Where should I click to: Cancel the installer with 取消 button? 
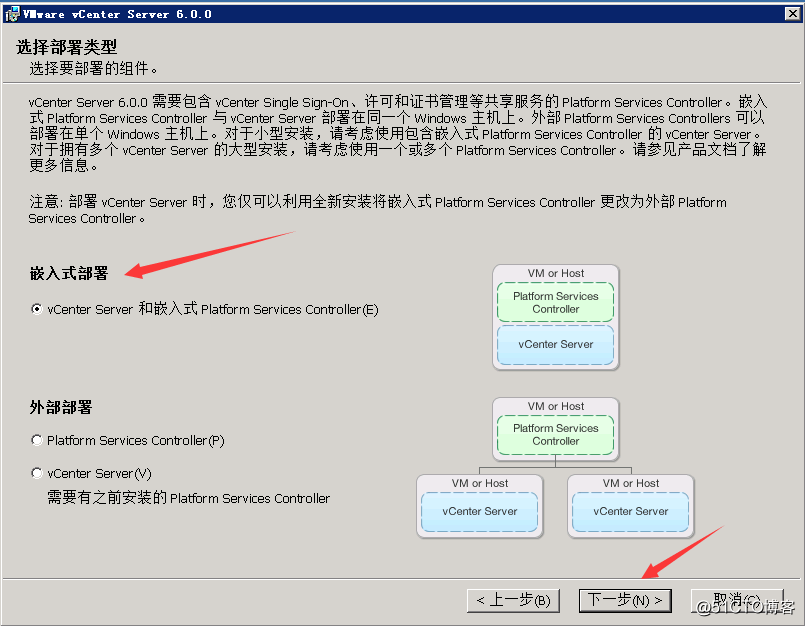[x=737, y=600]
